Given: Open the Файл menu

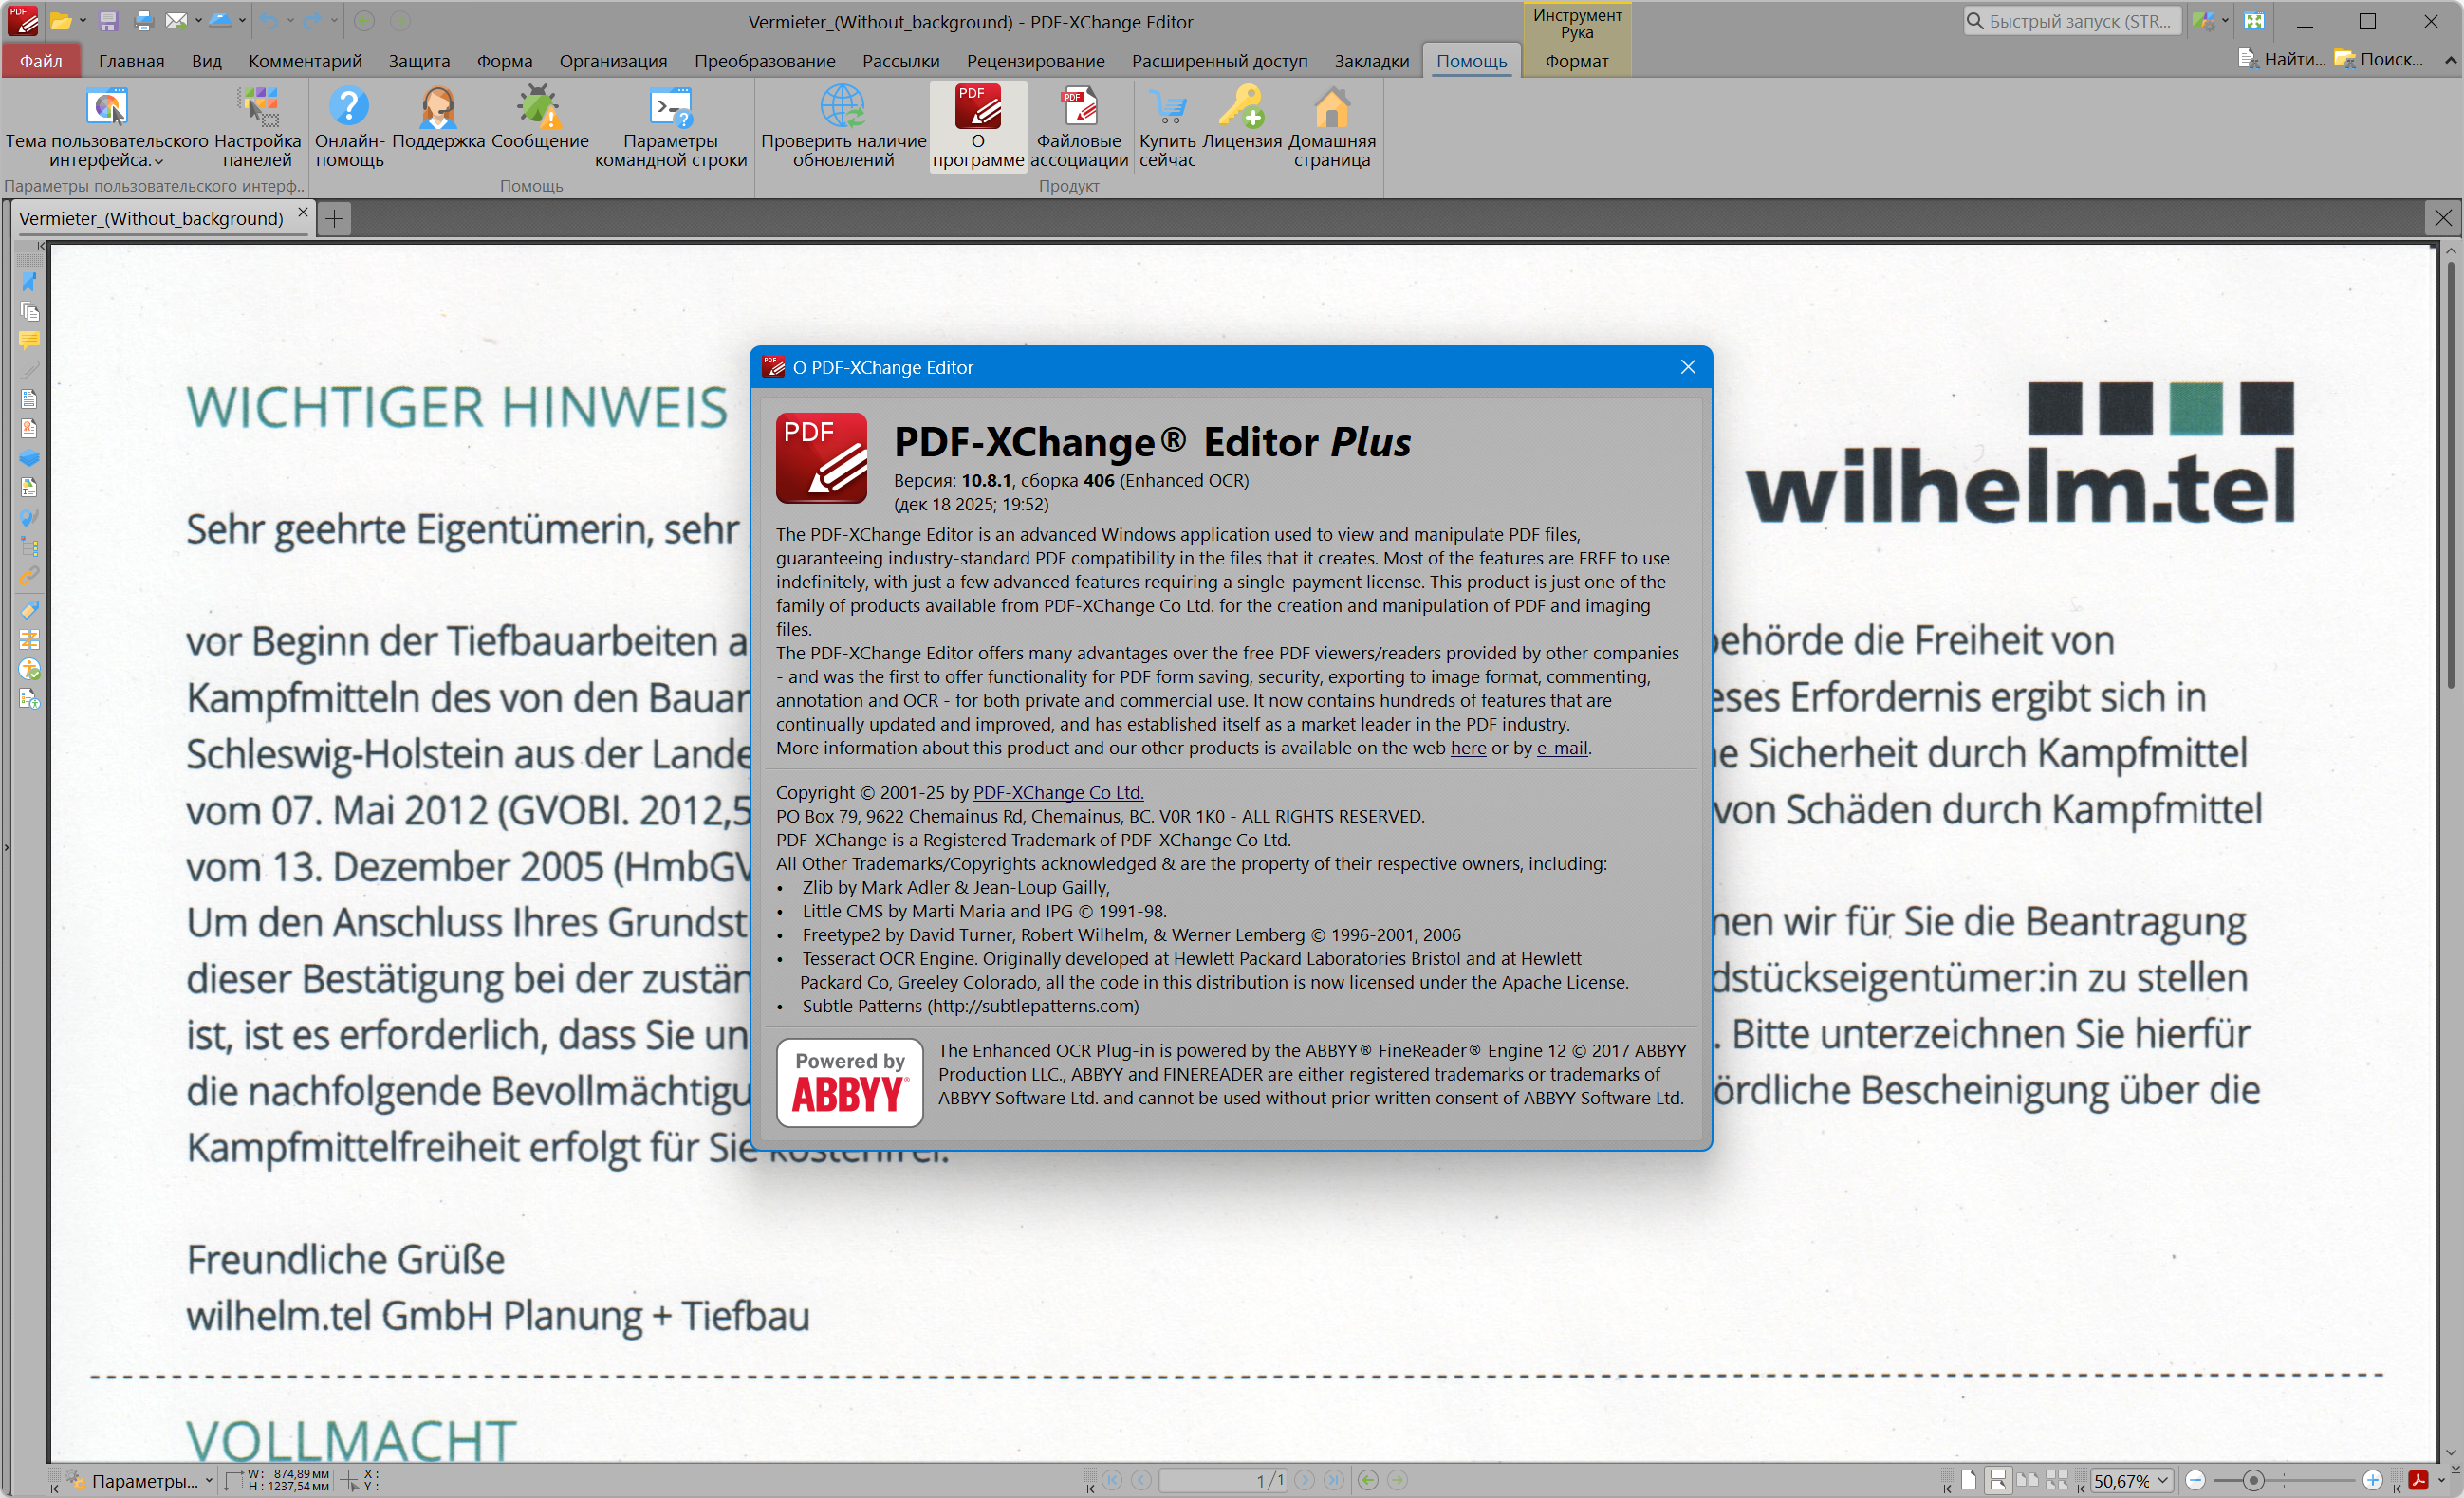Looking at the screenshot, I should [41, 61].
